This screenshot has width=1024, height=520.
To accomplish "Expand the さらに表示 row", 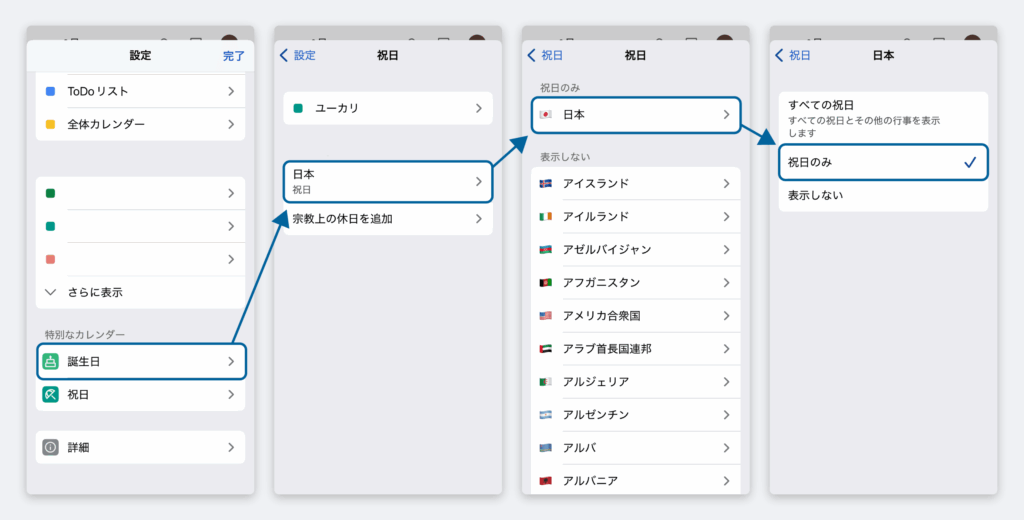I will pyautogui.click(x=140, y=292).
